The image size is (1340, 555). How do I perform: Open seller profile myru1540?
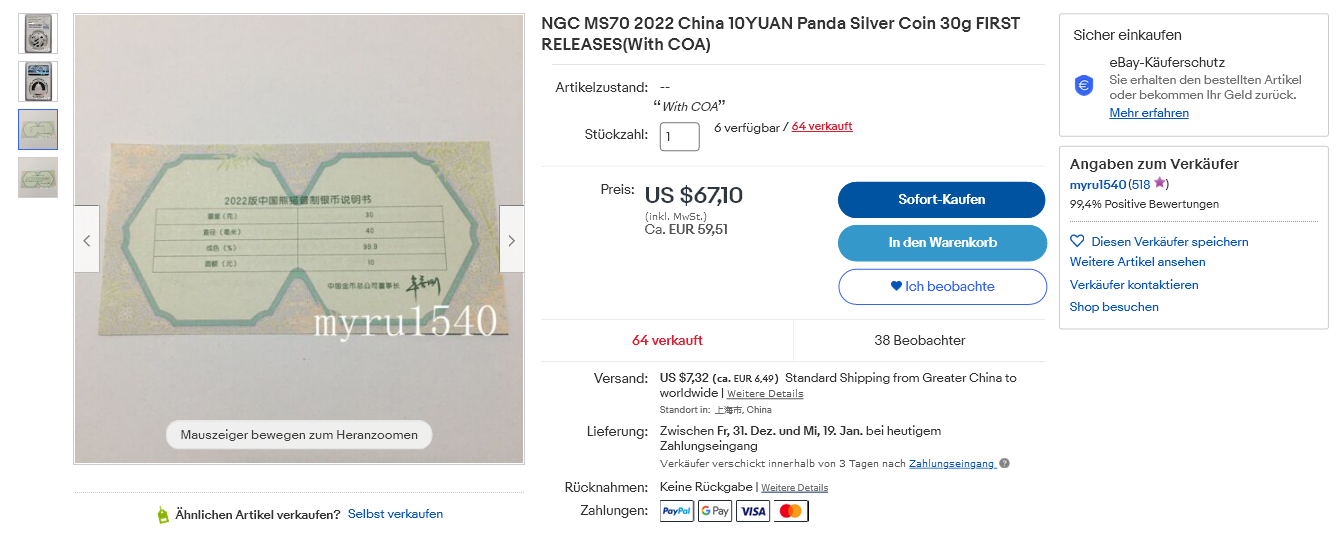[1098, 184]
